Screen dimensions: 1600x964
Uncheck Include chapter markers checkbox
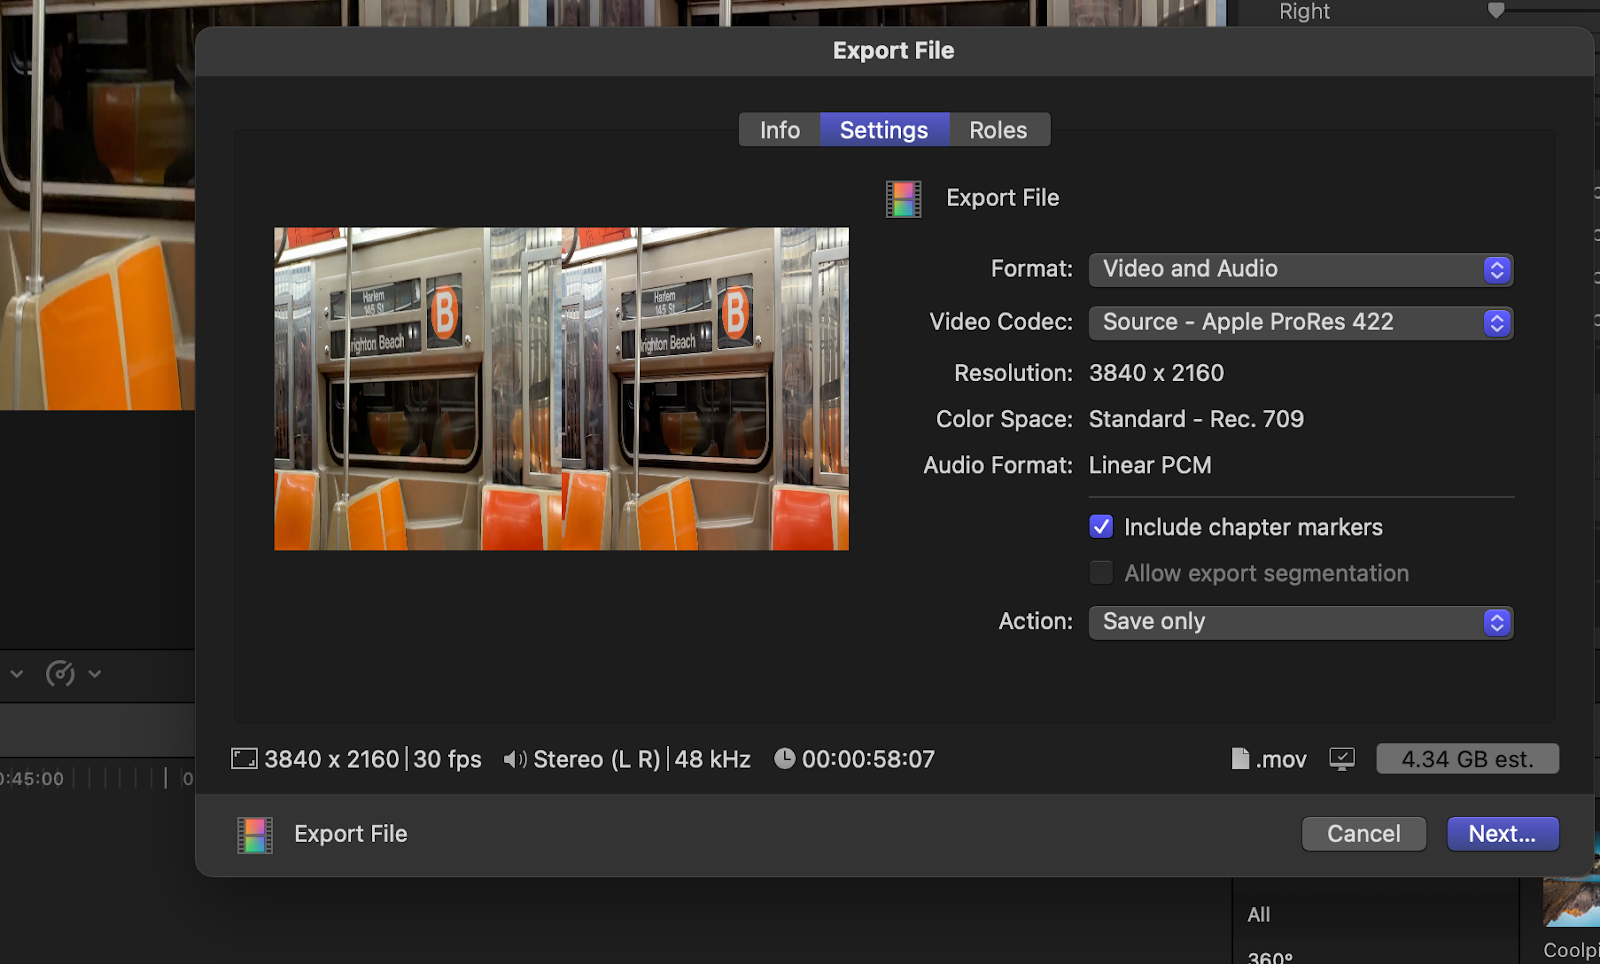coord(1101,527)
